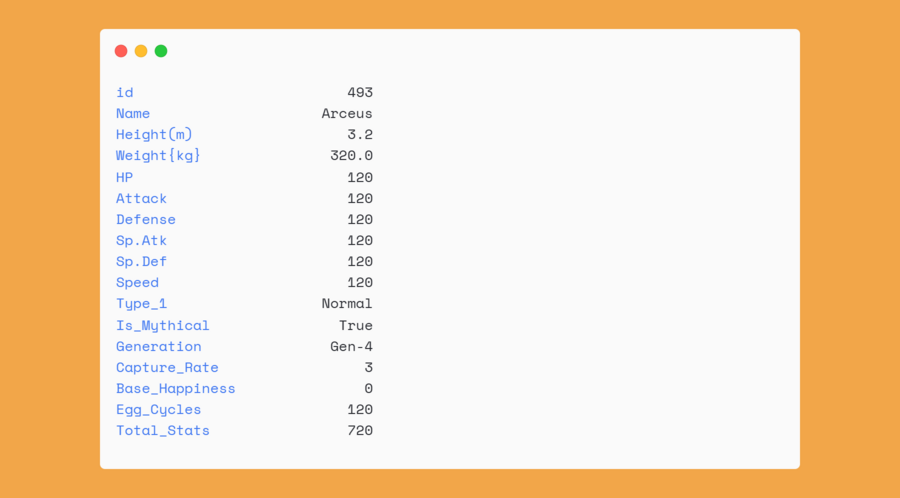Click the 'Speed' field label
The image size is (900, 498).
137,282
